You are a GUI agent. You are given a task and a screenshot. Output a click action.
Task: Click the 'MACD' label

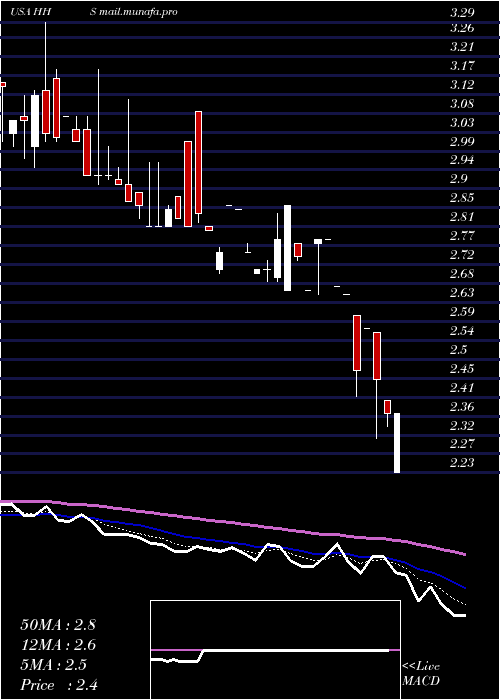(x=421, y=682)
